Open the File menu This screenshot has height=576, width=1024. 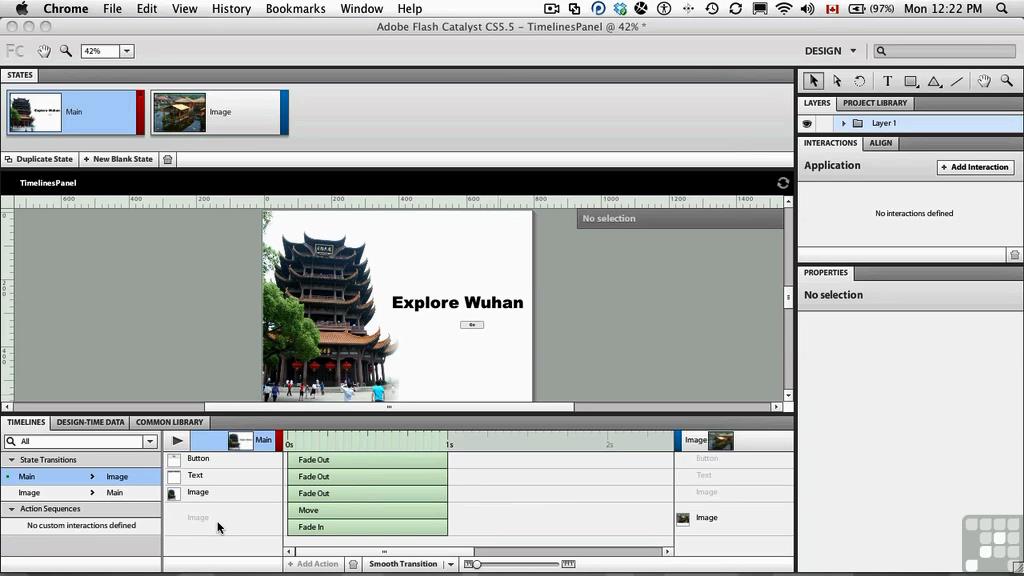coord(112,8)
